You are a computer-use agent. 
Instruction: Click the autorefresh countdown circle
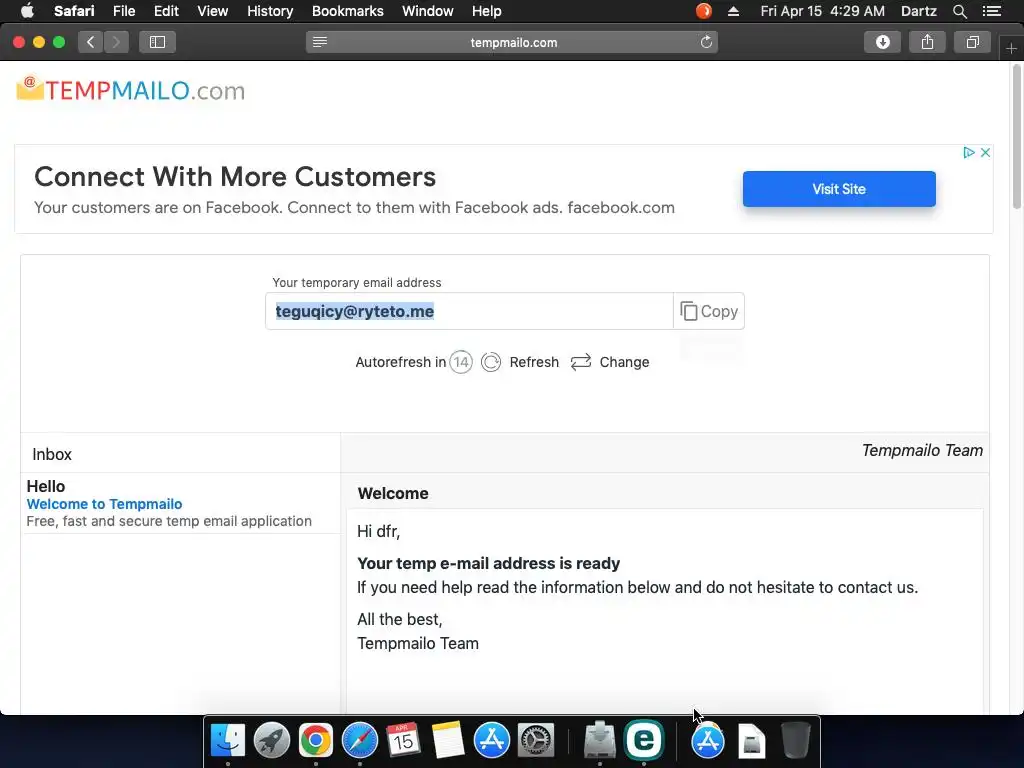[x=461, y=362]
